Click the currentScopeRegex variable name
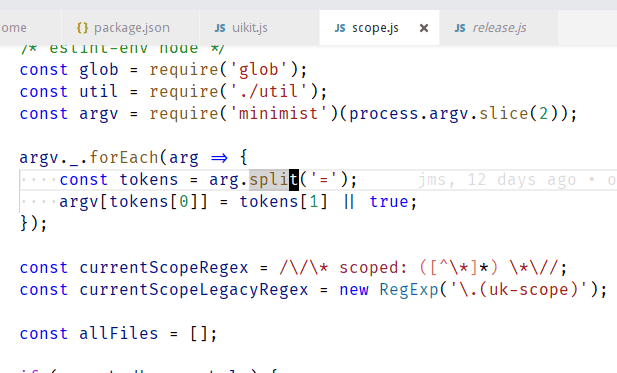Viewport: 617px width, 373px height. click(164, 268)
